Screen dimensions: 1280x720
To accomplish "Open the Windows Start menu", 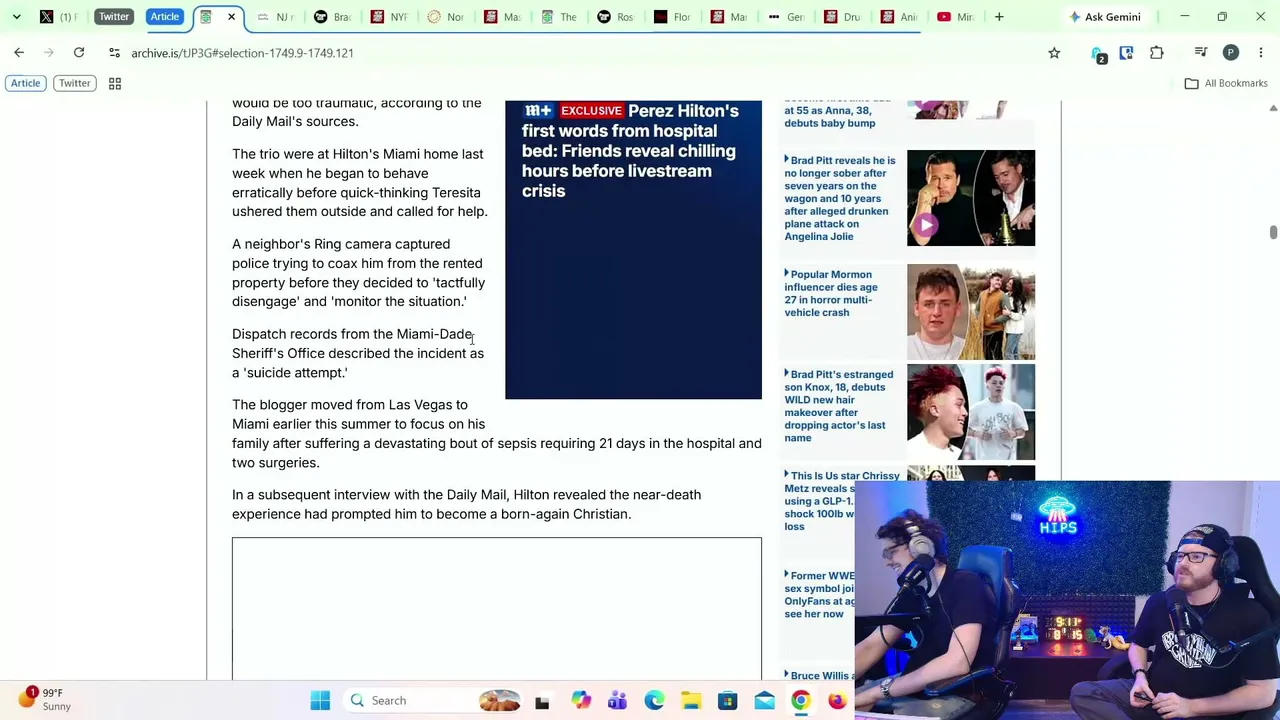I will tap(320, 700).
